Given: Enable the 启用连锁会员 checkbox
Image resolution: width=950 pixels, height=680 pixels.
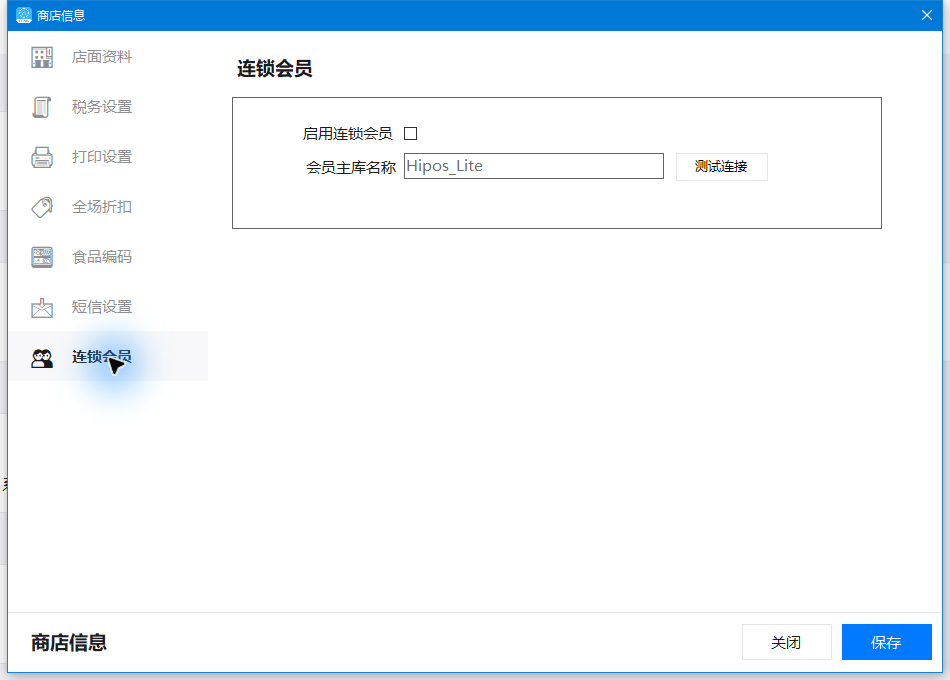Looking at the screenshot, I should pyautogui.click(x=411, y=133).
